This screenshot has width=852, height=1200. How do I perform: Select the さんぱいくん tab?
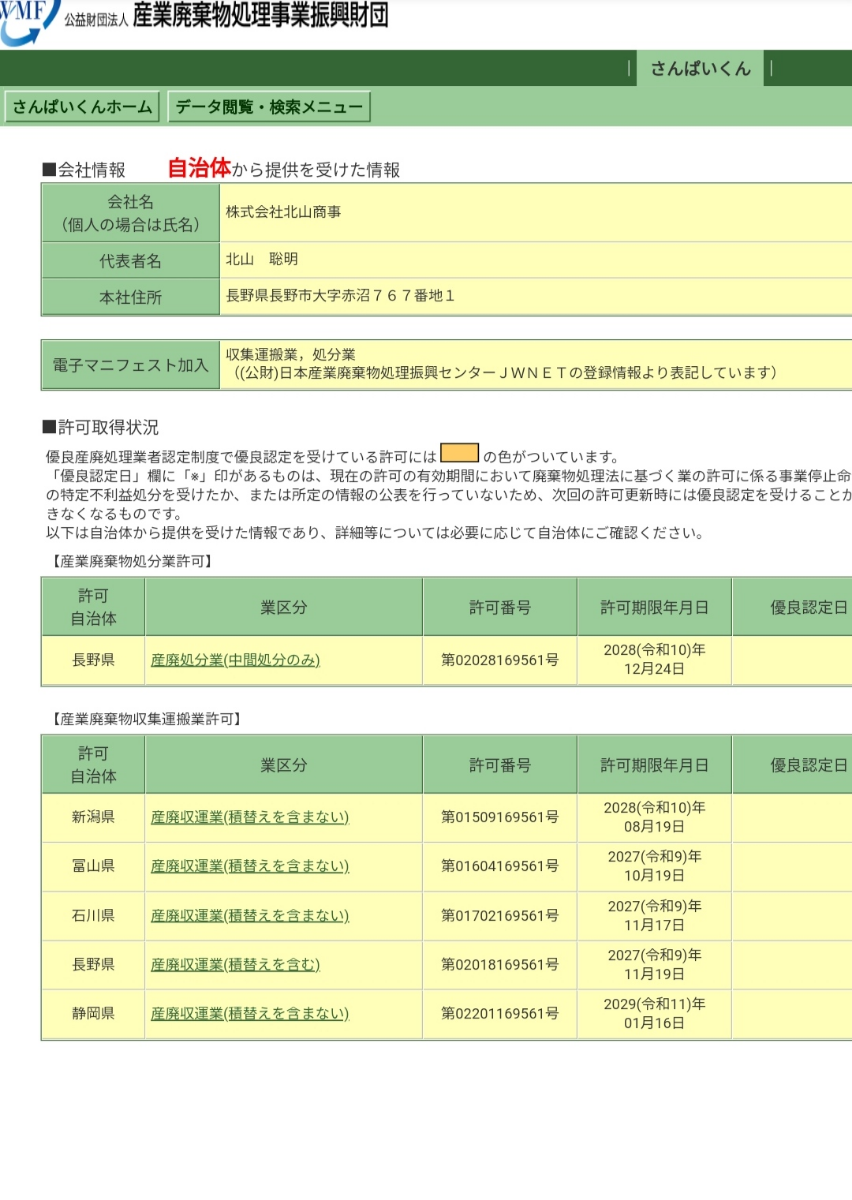(699, 69)
